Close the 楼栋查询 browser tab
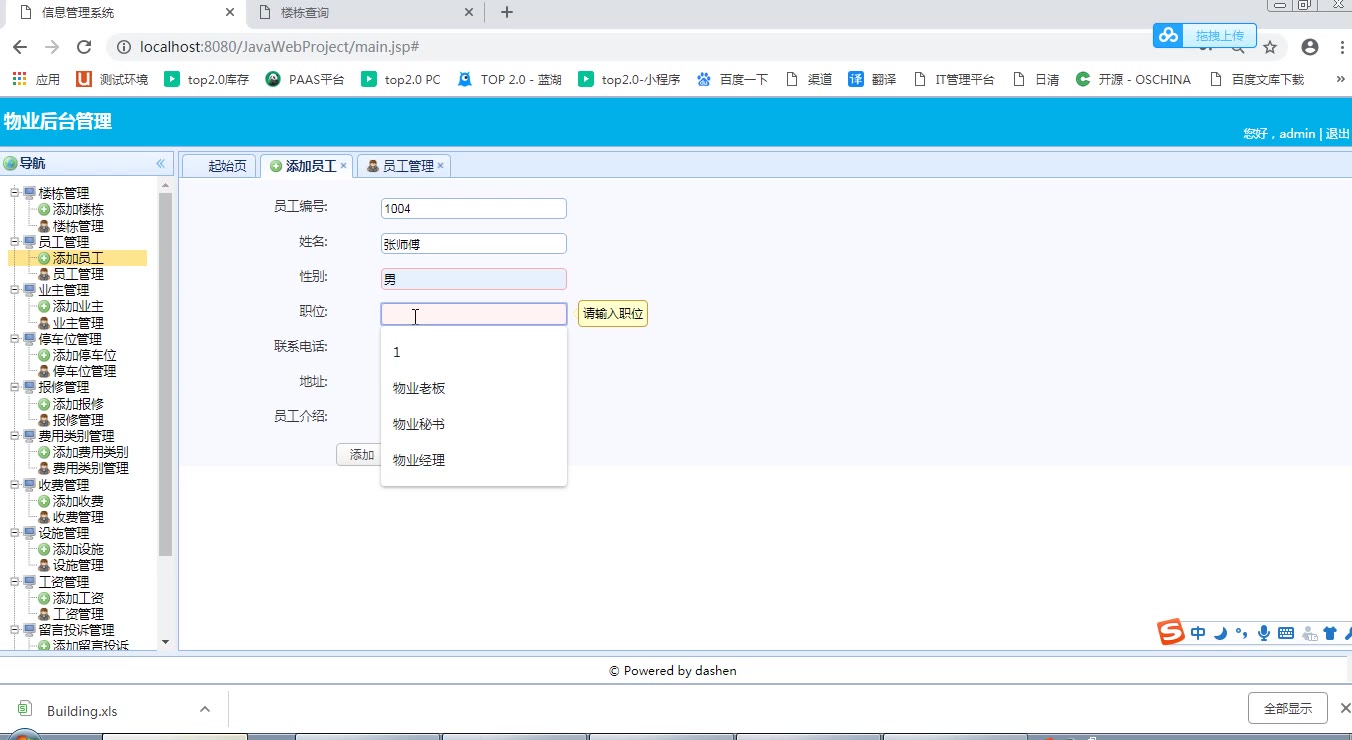 click(x=469, y=13)
